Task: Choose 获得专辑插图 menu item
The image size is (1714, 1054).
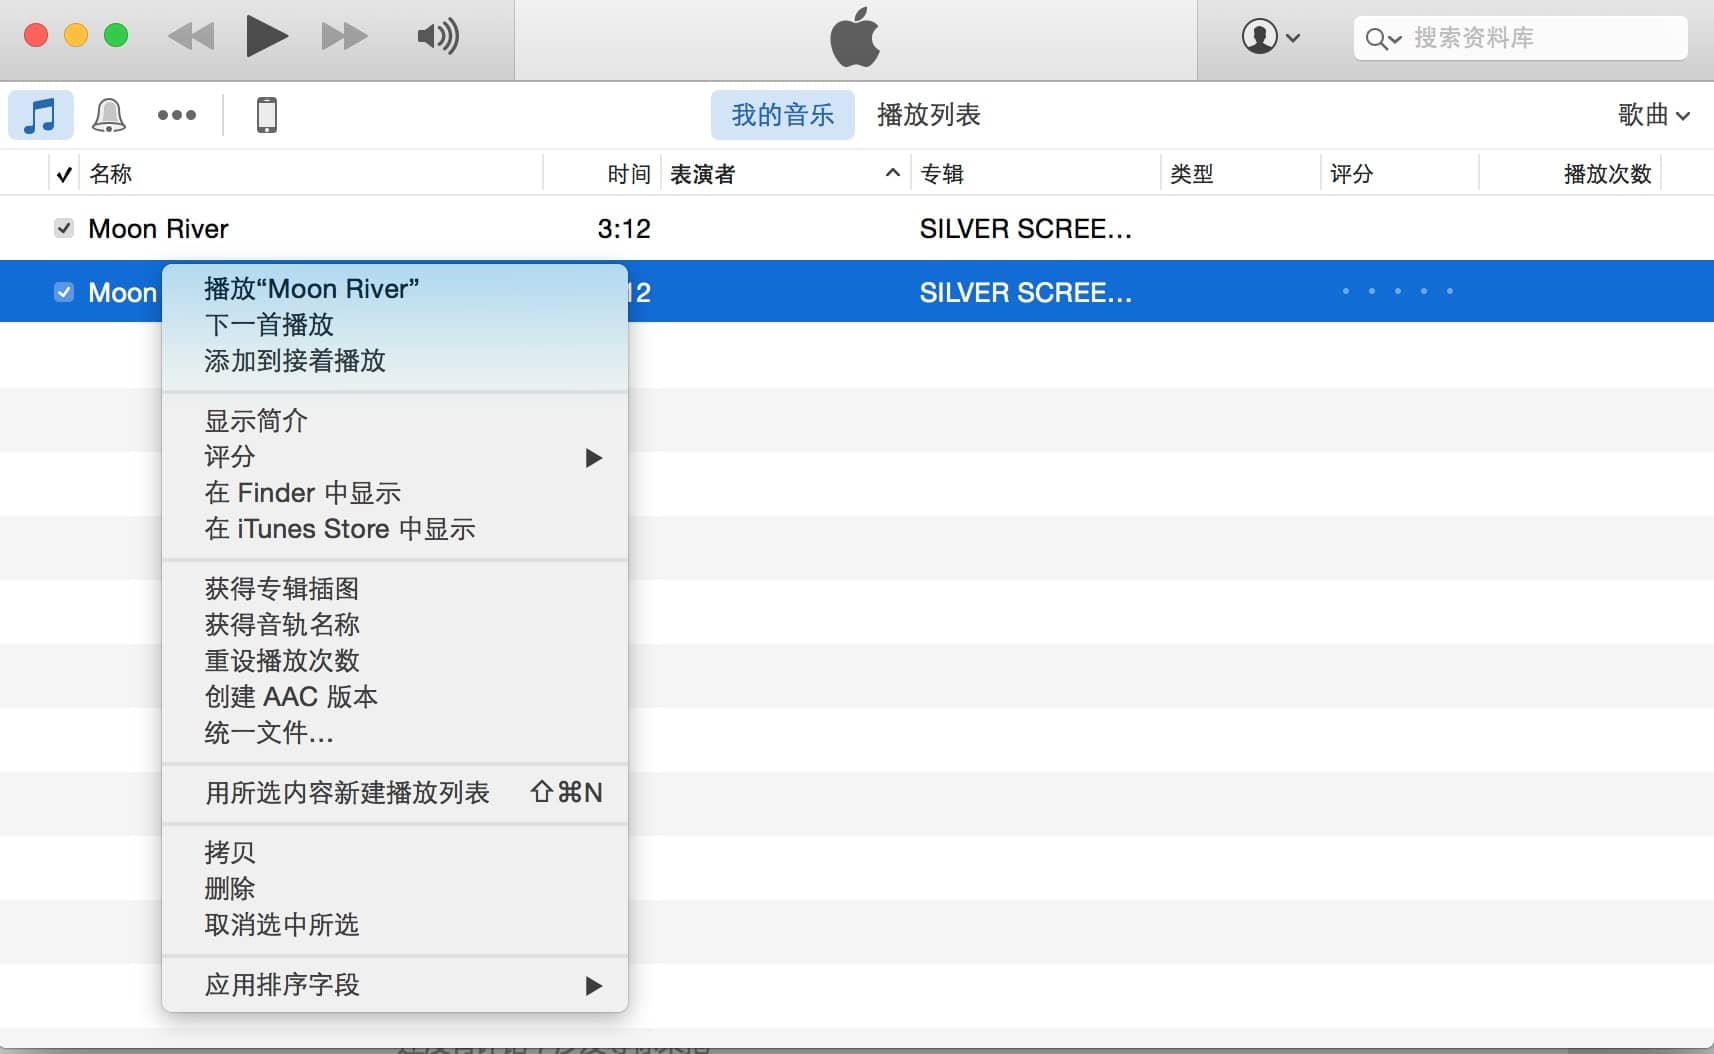Action: point(395,589)
